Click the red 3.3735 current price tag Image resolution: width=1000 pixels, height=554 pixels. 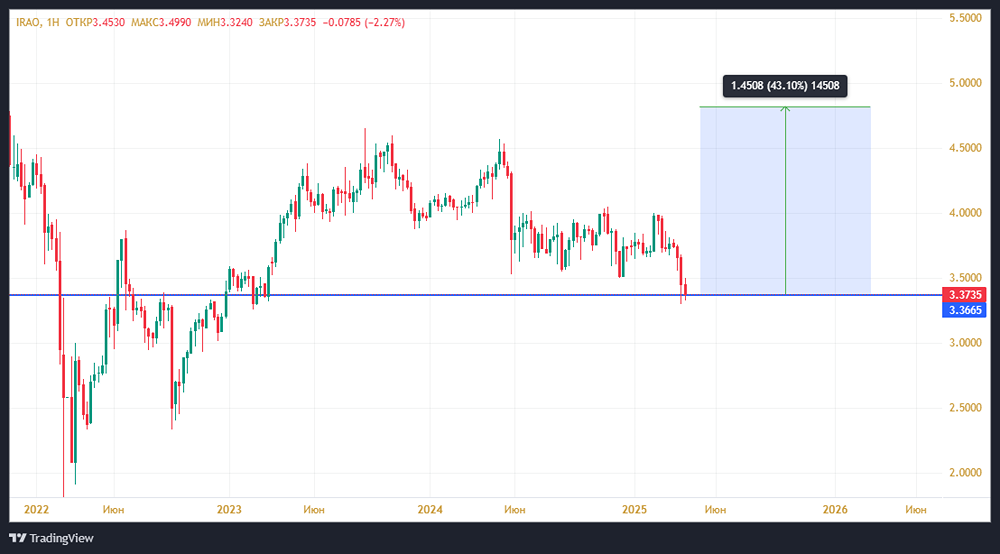coord(966,295)
